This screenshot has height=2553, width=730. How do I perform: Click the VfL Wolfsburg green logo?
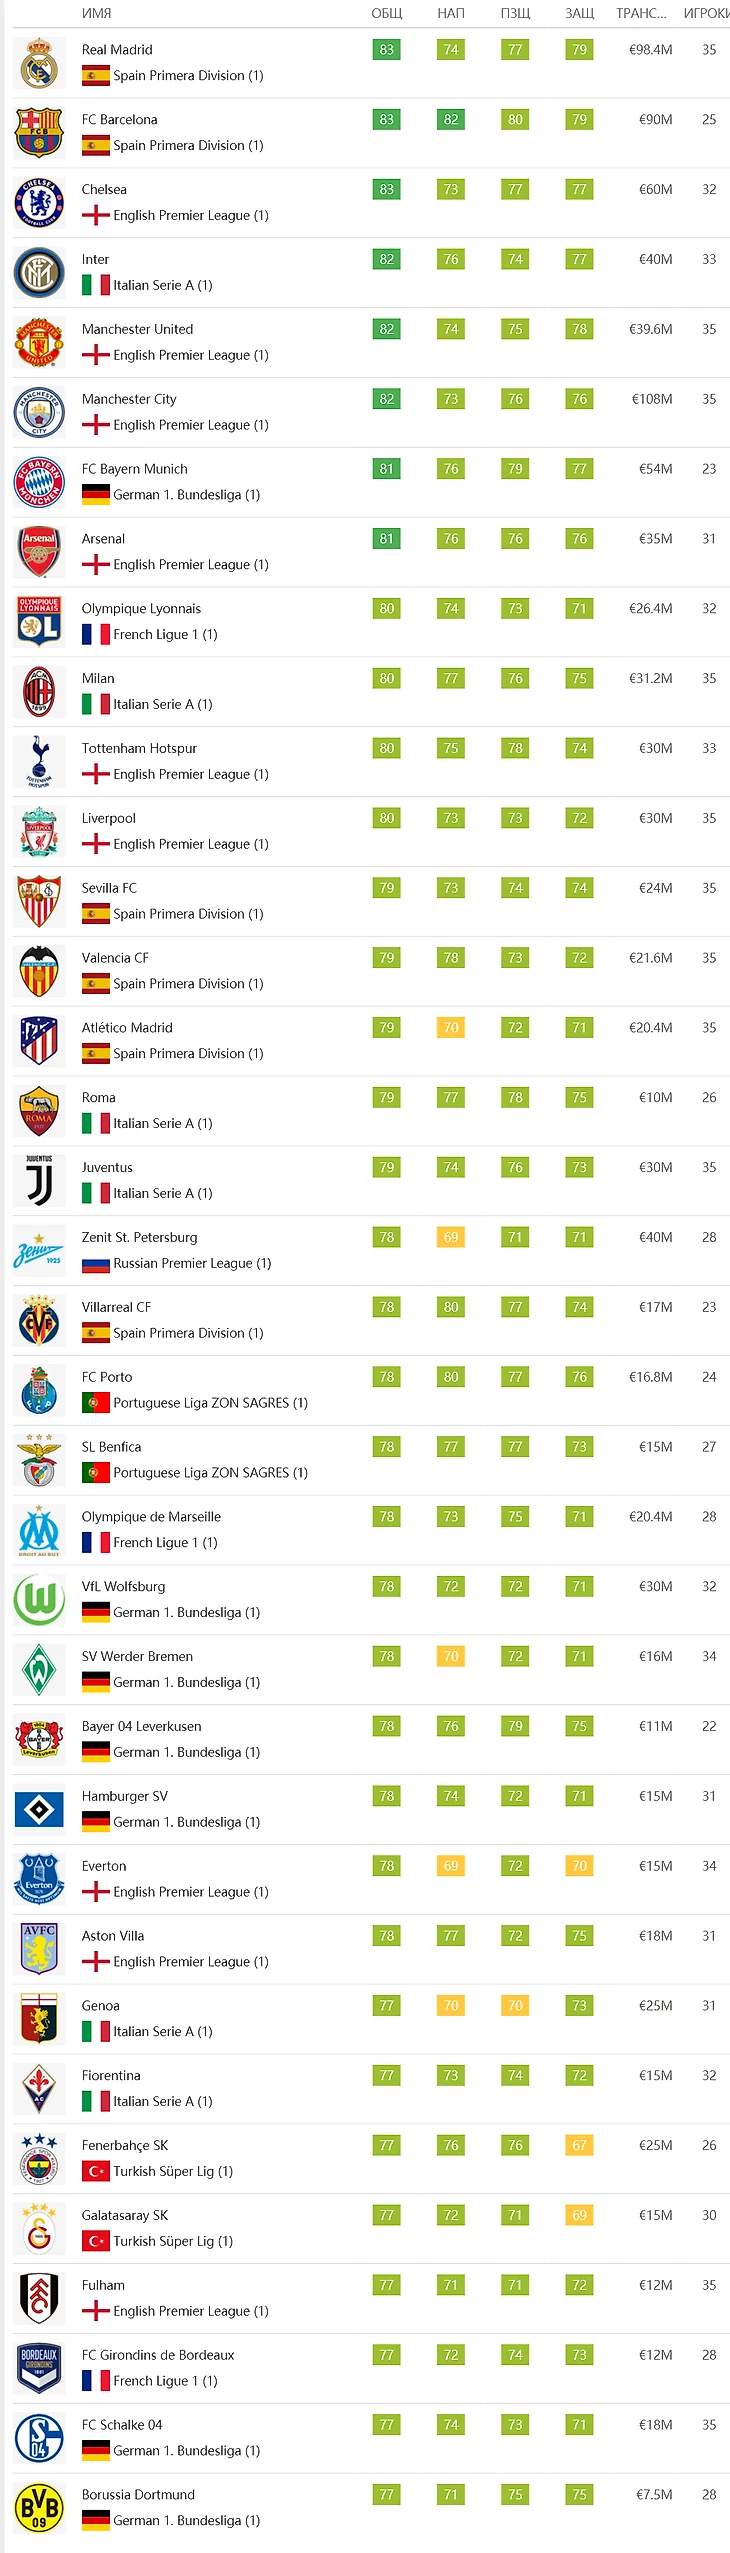click(39, 1600)
